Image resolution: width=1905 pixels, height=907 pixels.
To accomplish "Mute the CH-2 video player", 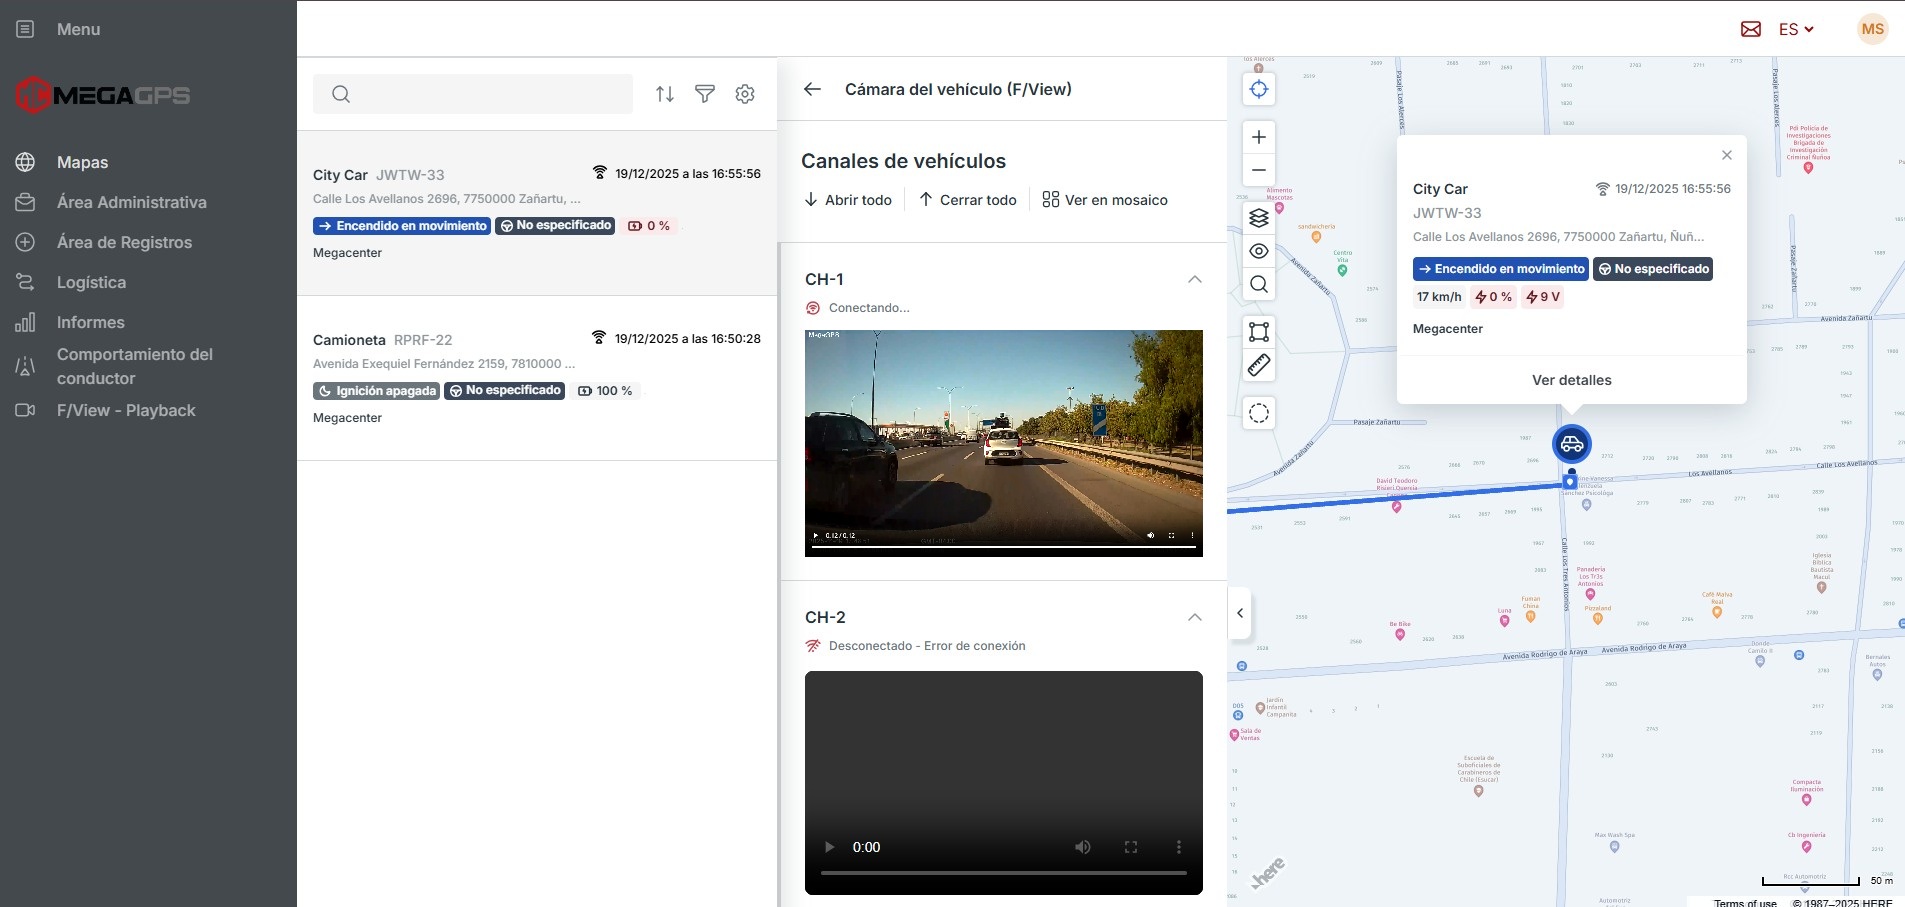I will click(x=1083, y=847).
